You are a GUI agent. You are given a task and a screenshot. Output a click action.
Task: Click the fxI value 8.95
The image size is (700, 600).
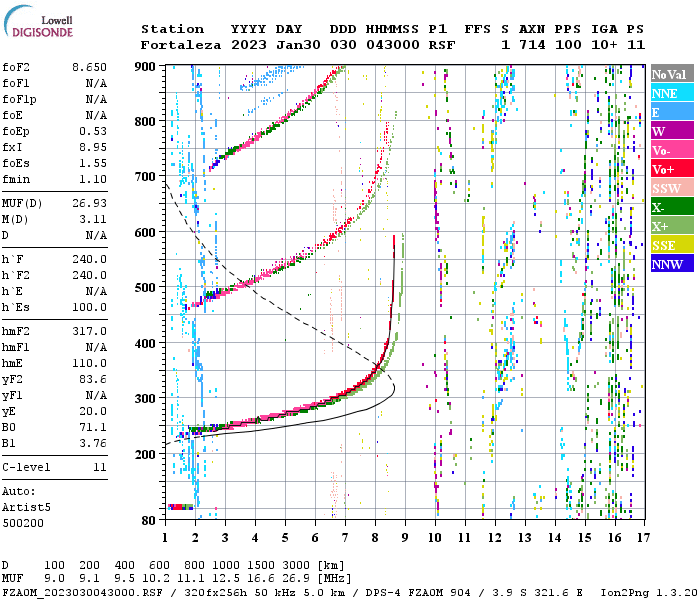93,147
